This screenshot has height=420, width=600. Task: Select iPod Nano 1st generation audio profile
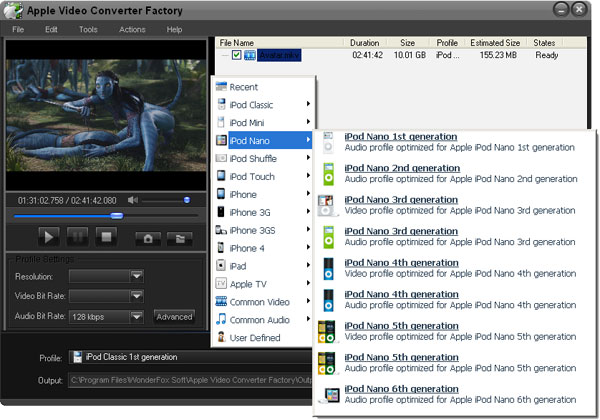pos(401,137)
